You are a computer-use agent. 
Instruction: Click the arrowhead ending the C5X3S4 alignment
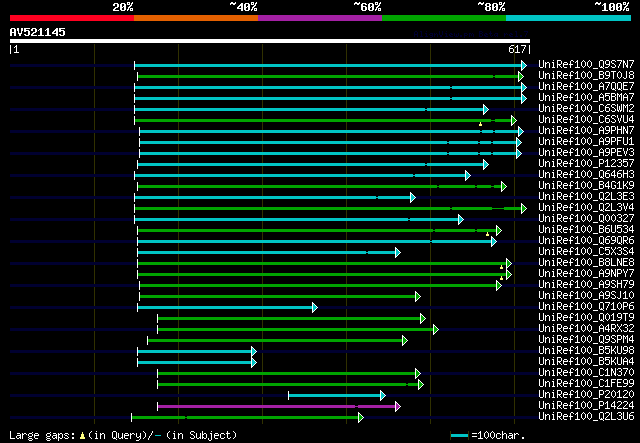(x=398, y=253)
